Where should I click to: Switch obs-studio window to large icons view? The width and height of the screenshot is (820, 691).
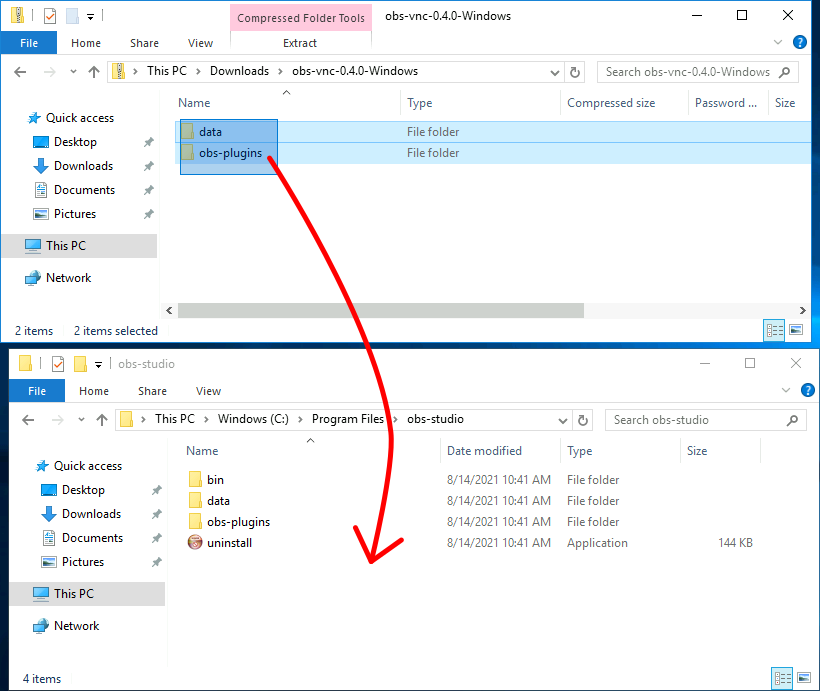click(x=804, y=678)
